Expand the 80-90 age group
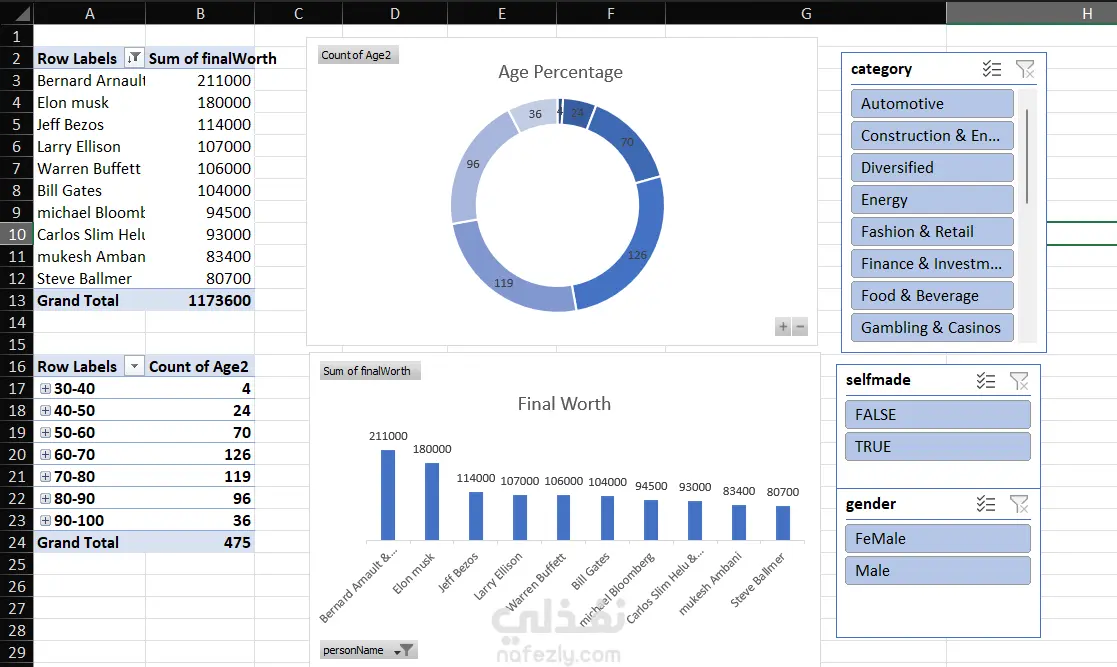Screen dimensions: 1117x667 46,499
